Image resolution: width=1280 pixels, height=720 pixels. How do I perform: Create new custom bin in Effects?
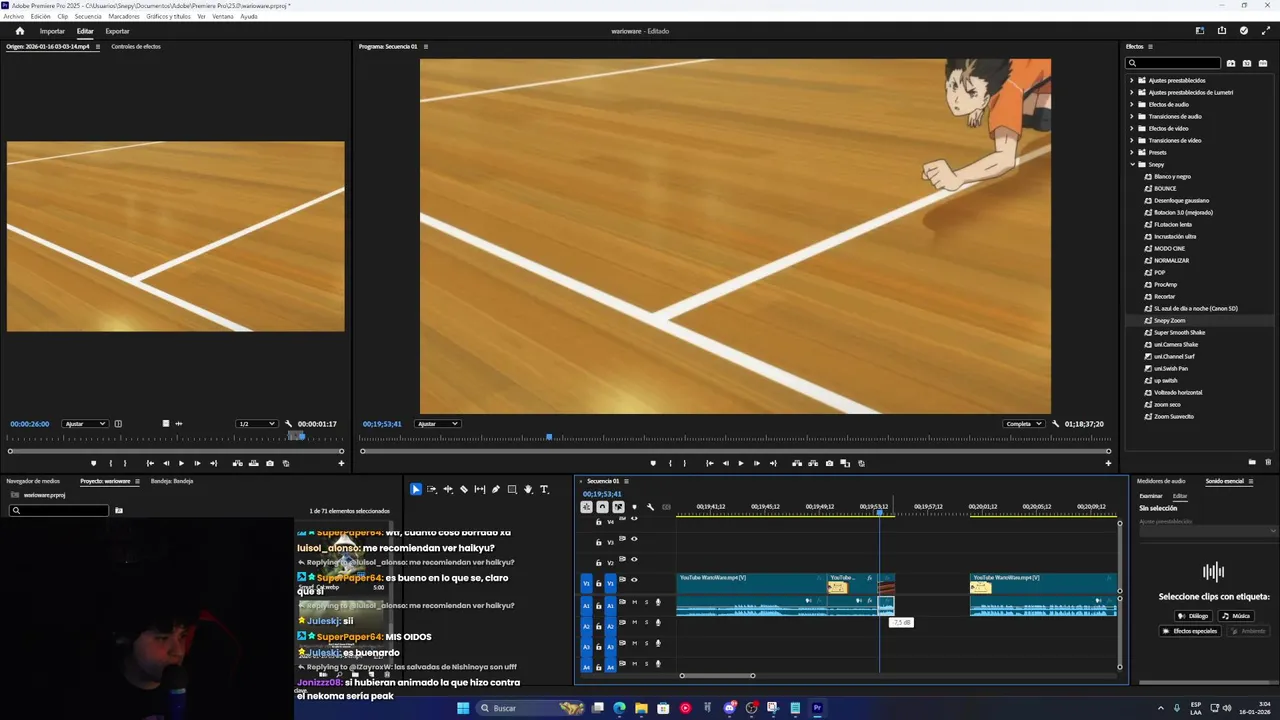coord(1252,462)
